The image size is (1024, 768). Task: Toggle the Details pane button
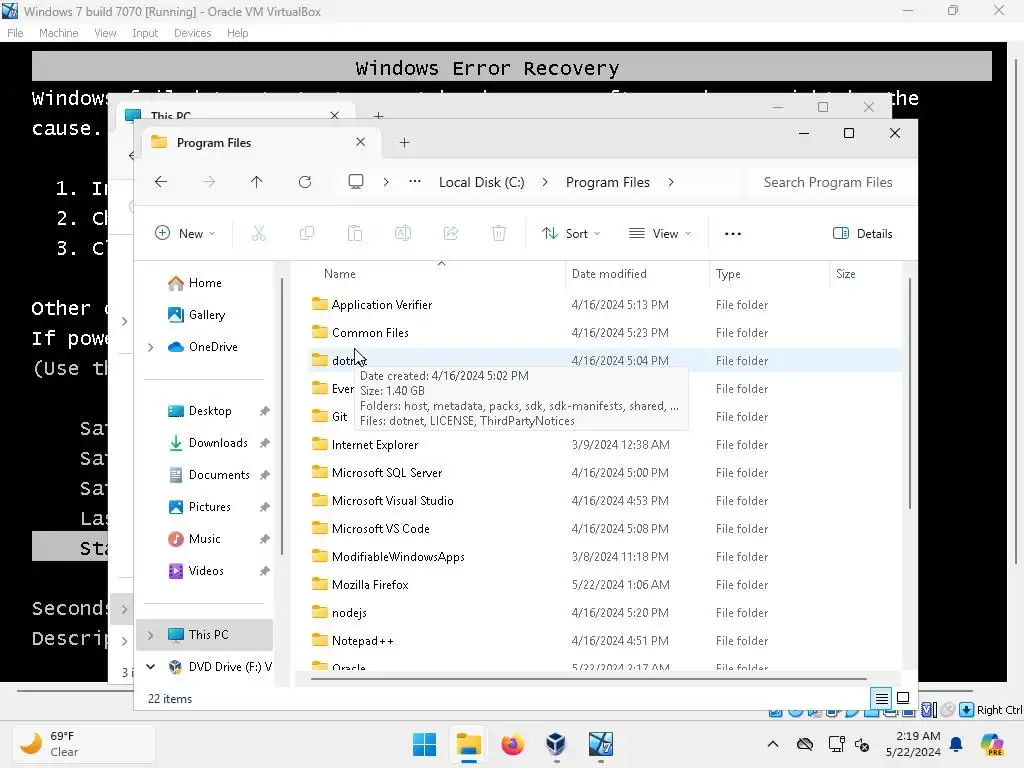(863, 234)
